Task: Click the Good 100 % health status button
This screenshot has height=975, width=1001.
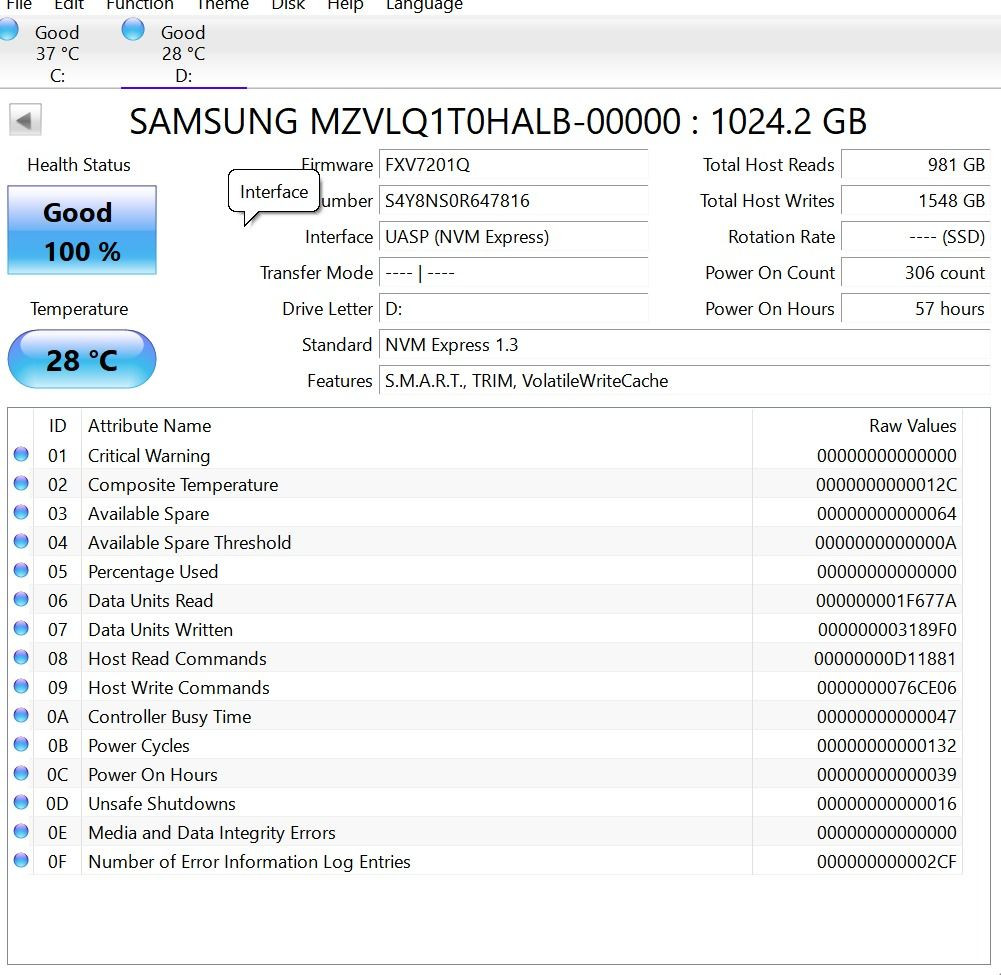Action: click(x=82, y=230)
